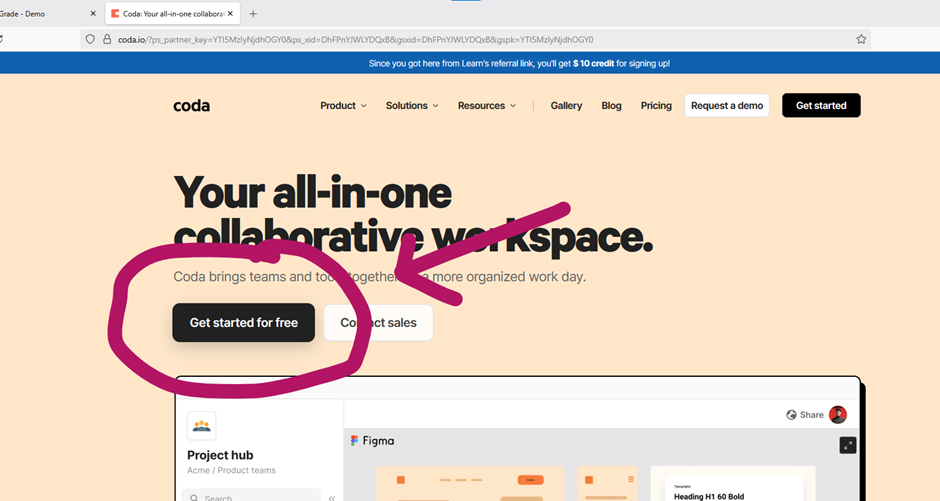This screenshot has width=940, height=501.
Task: Expand the Resources dropdown menu
Action: click(x=487, y=105)
